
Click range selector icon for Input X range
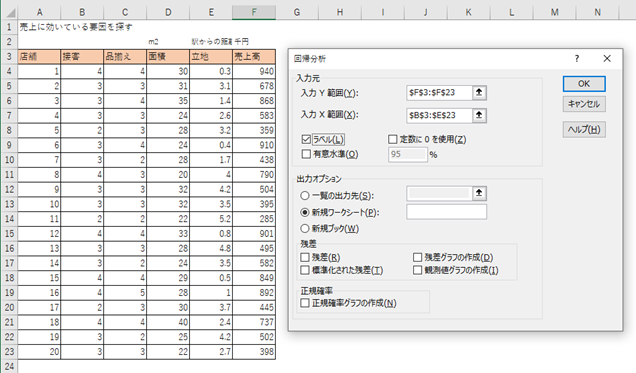479,115
